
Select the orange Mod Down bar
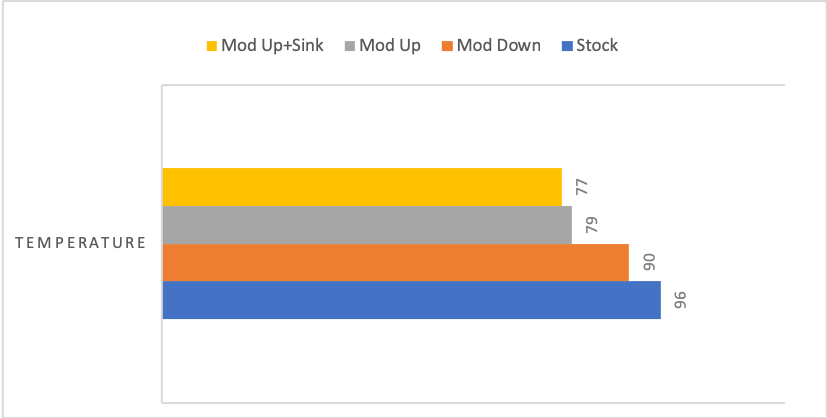395,262
